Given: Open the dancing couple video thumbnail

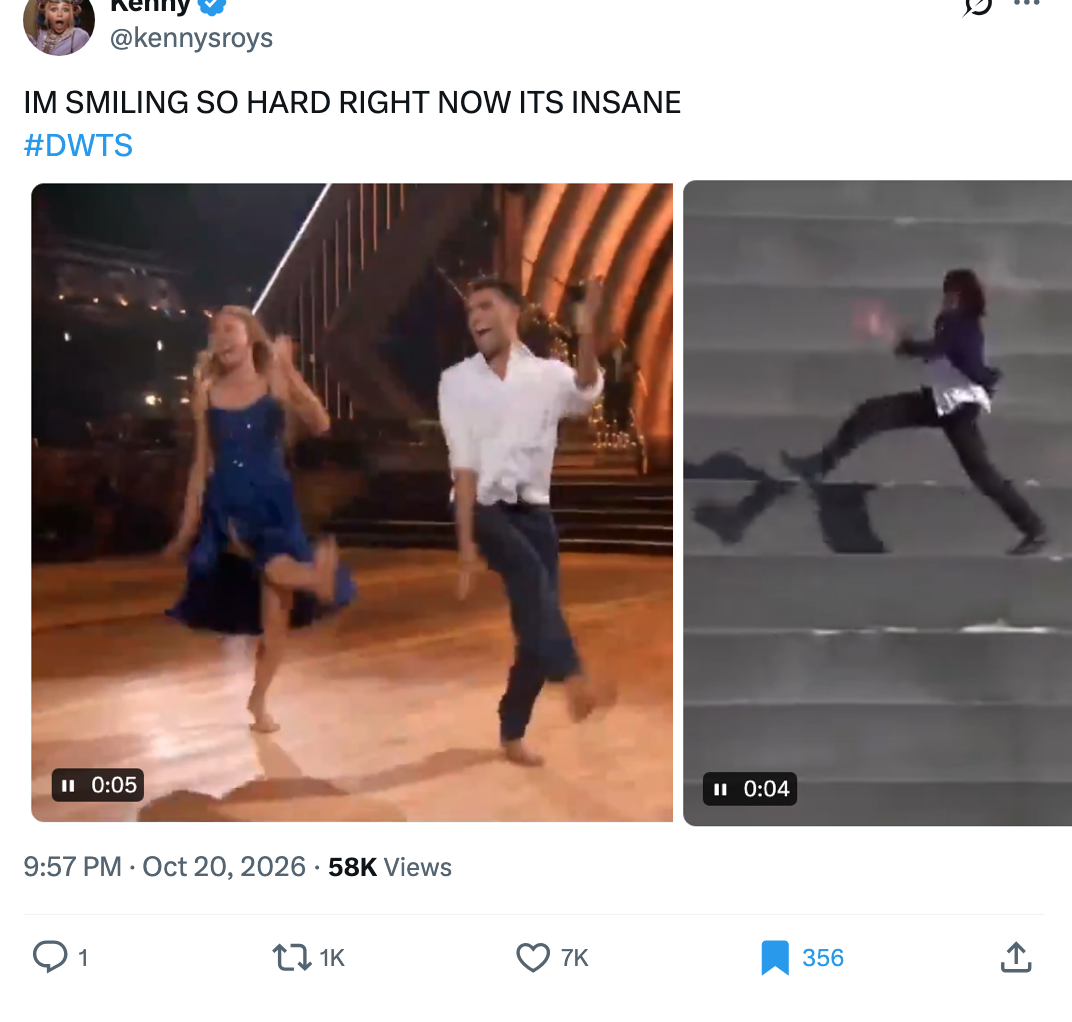Looking at the screenshot, I should click(352, 502).
